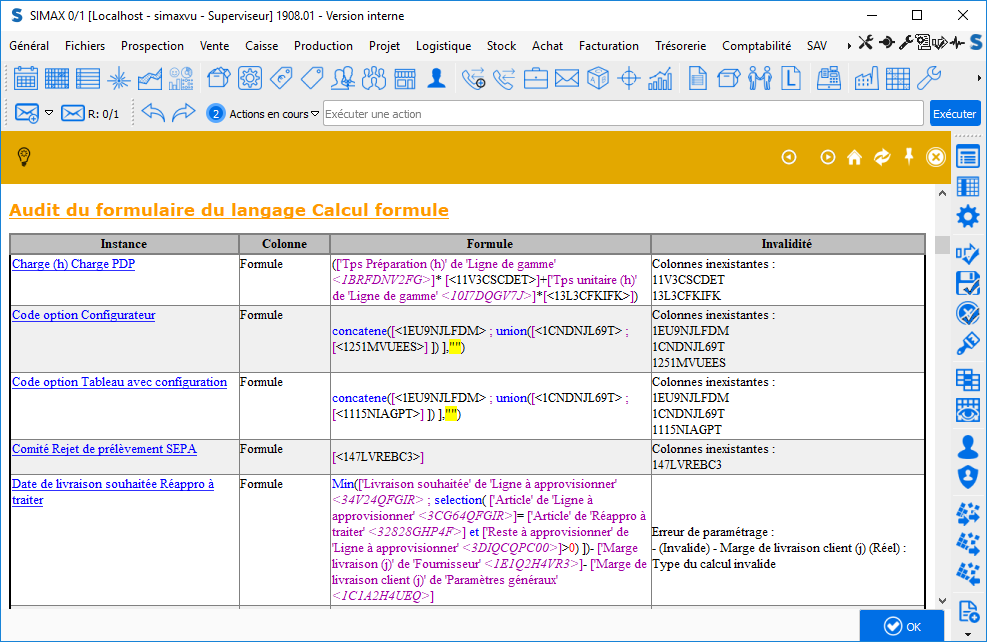The height and width of the screenshot is (642, 987).
Task: Click the refresh arrows in the yellow bar
Action: click(882, 157)
